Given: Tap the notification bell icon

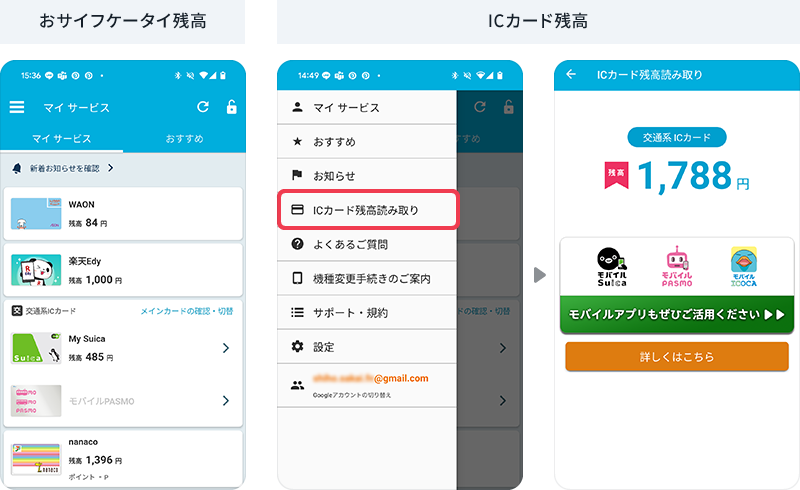Looking at the screenshot, I should click(x=17, y=168).
